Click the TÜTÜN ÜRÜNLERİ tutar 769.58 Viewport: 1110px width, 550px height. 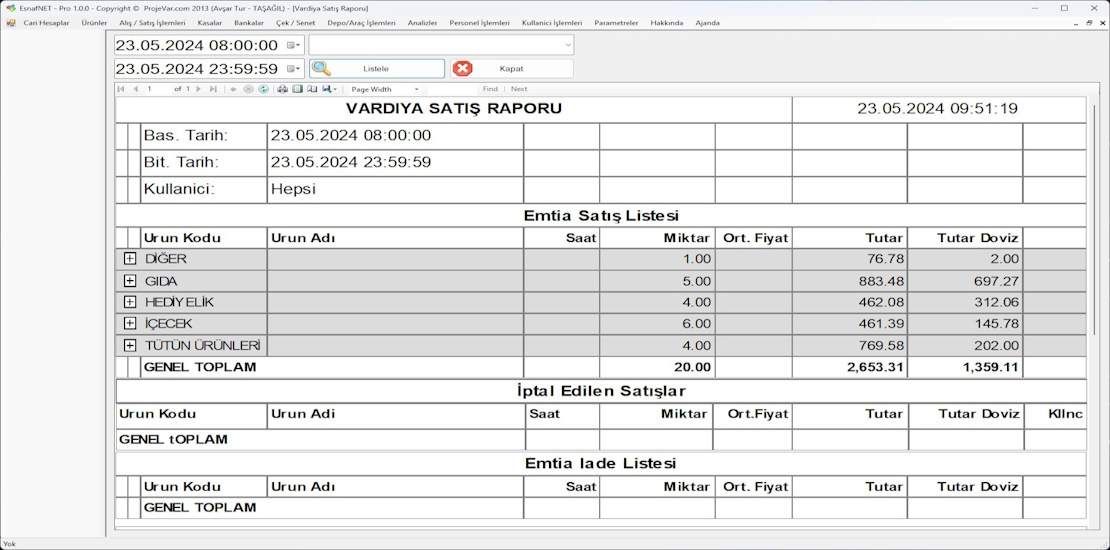coord(880,345)
